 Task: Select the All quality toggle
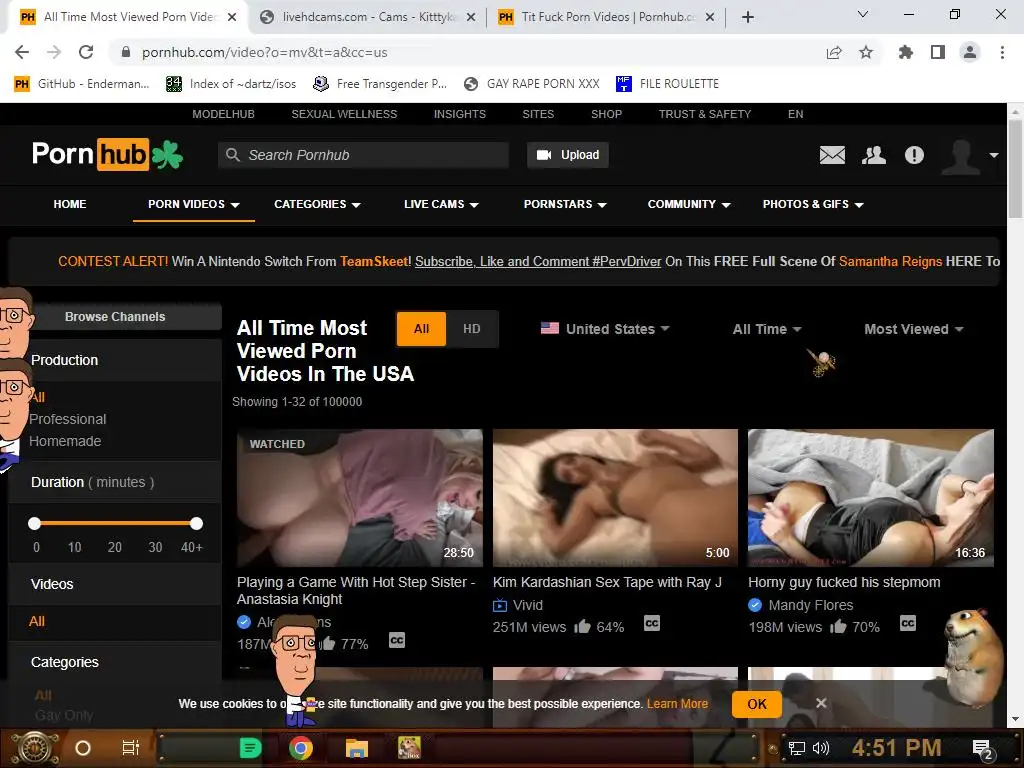pos(421,328)
